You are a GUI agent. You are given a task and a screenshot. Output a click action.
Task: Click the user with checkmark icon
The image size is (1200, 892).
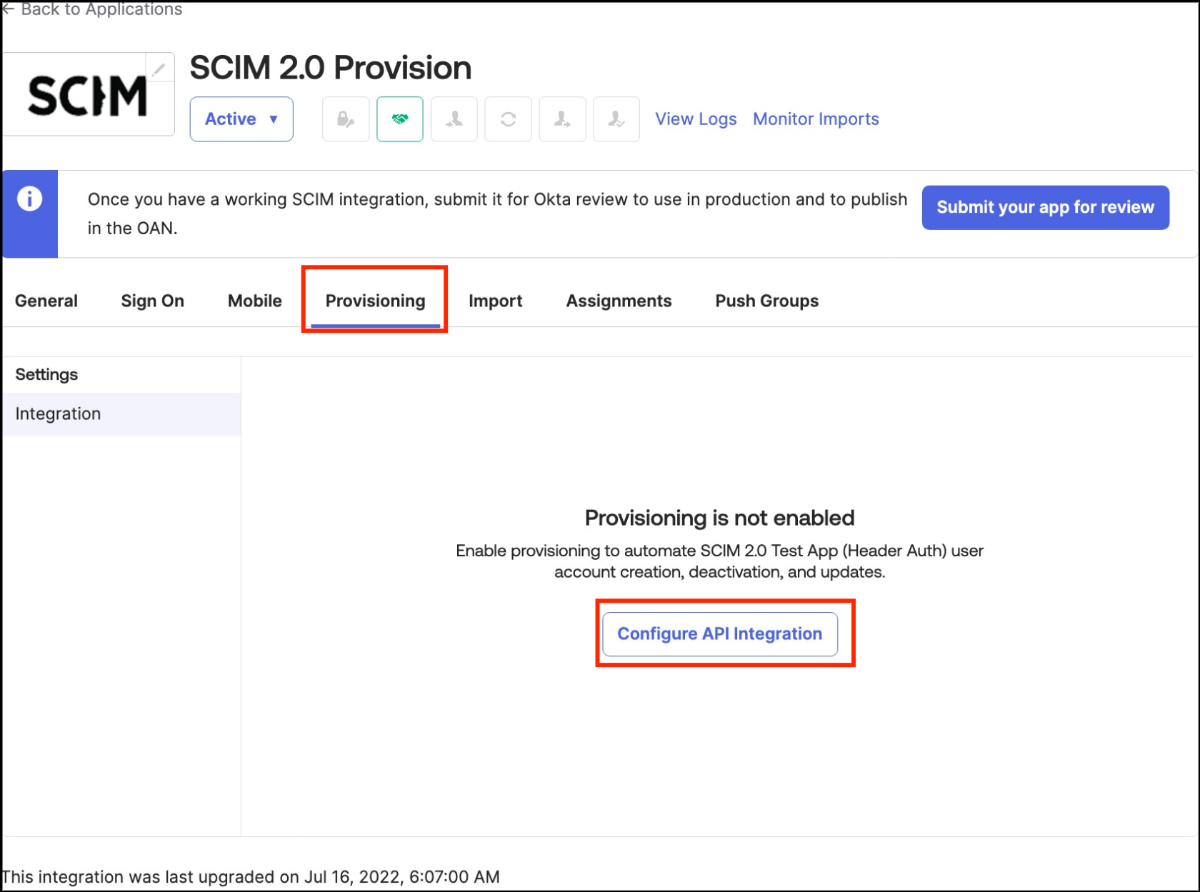click(x=616, y=119)
